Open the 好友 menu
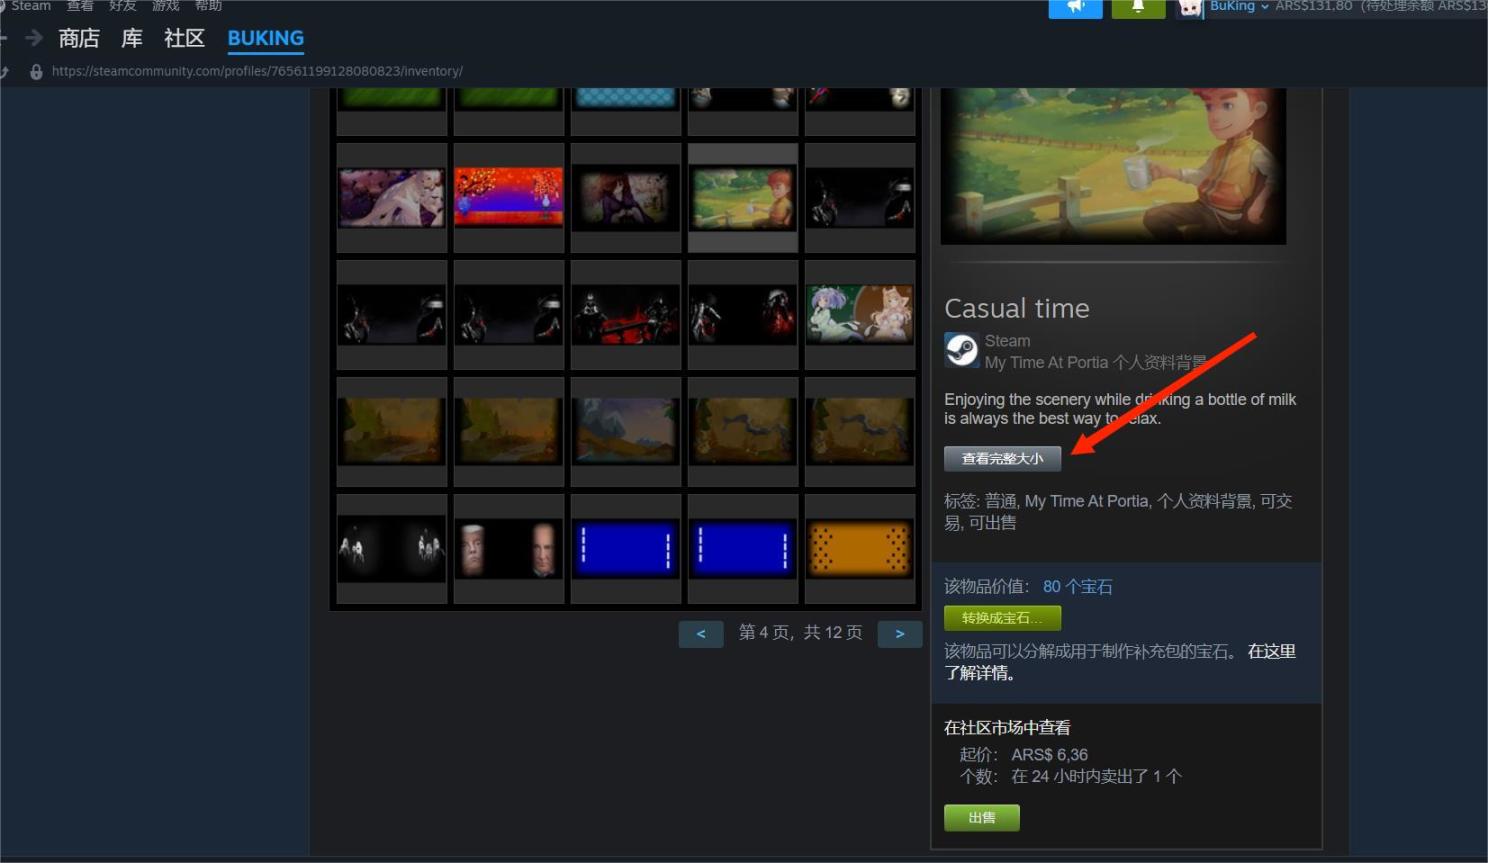Image resolution: width=1488 pixels, height=863 pixels. click(x=123, y=5)
